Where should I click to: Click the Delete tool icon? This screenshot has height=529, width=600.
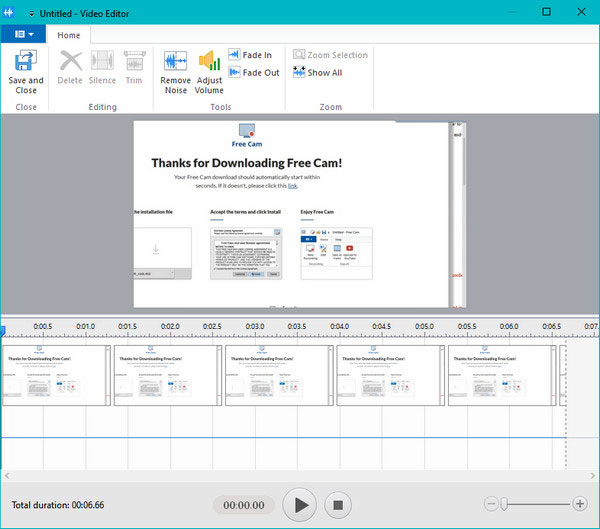tap(71, 60)
